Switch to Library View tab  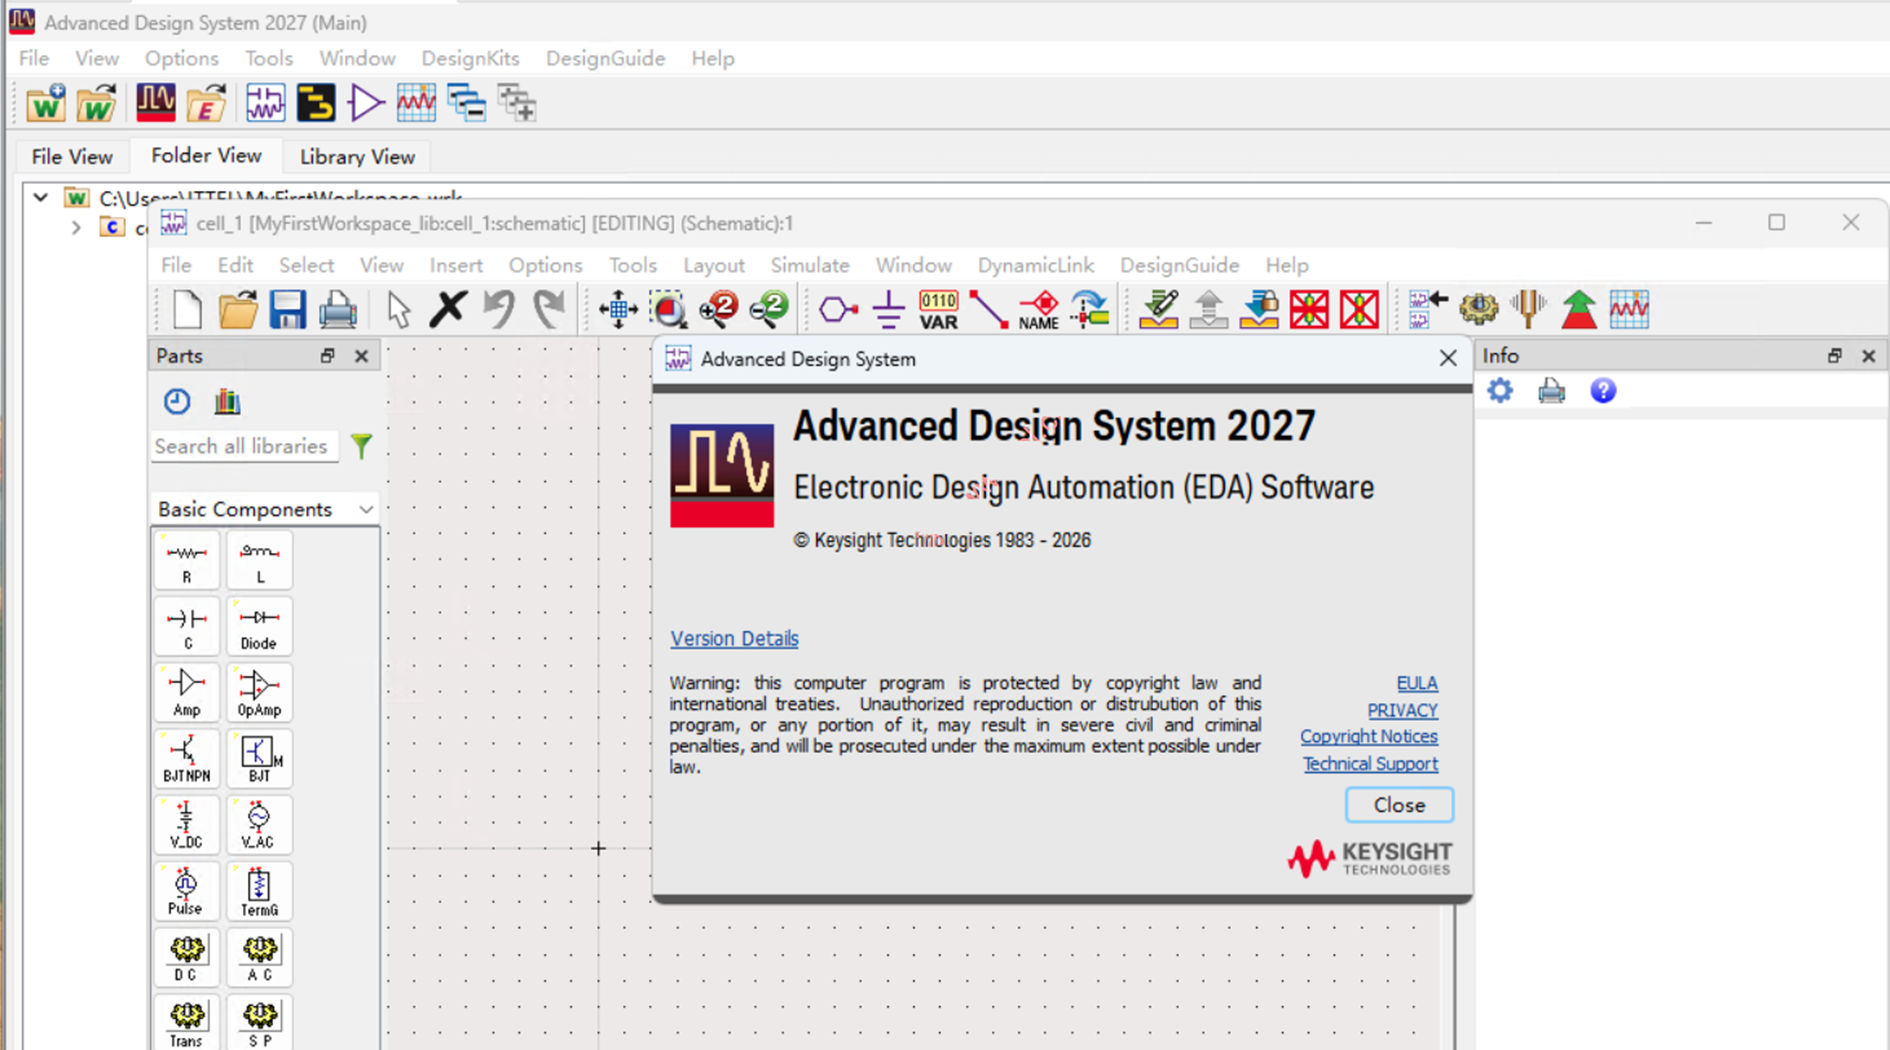357,157
